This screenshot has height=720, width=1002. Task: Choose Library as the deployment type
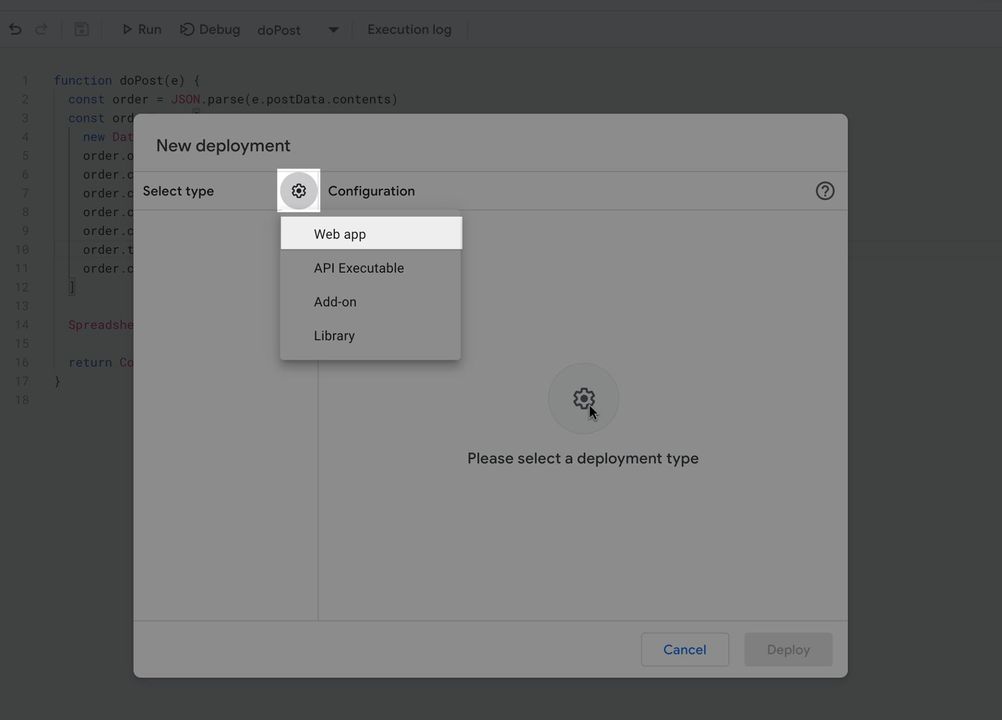click(x=333, y=335)
